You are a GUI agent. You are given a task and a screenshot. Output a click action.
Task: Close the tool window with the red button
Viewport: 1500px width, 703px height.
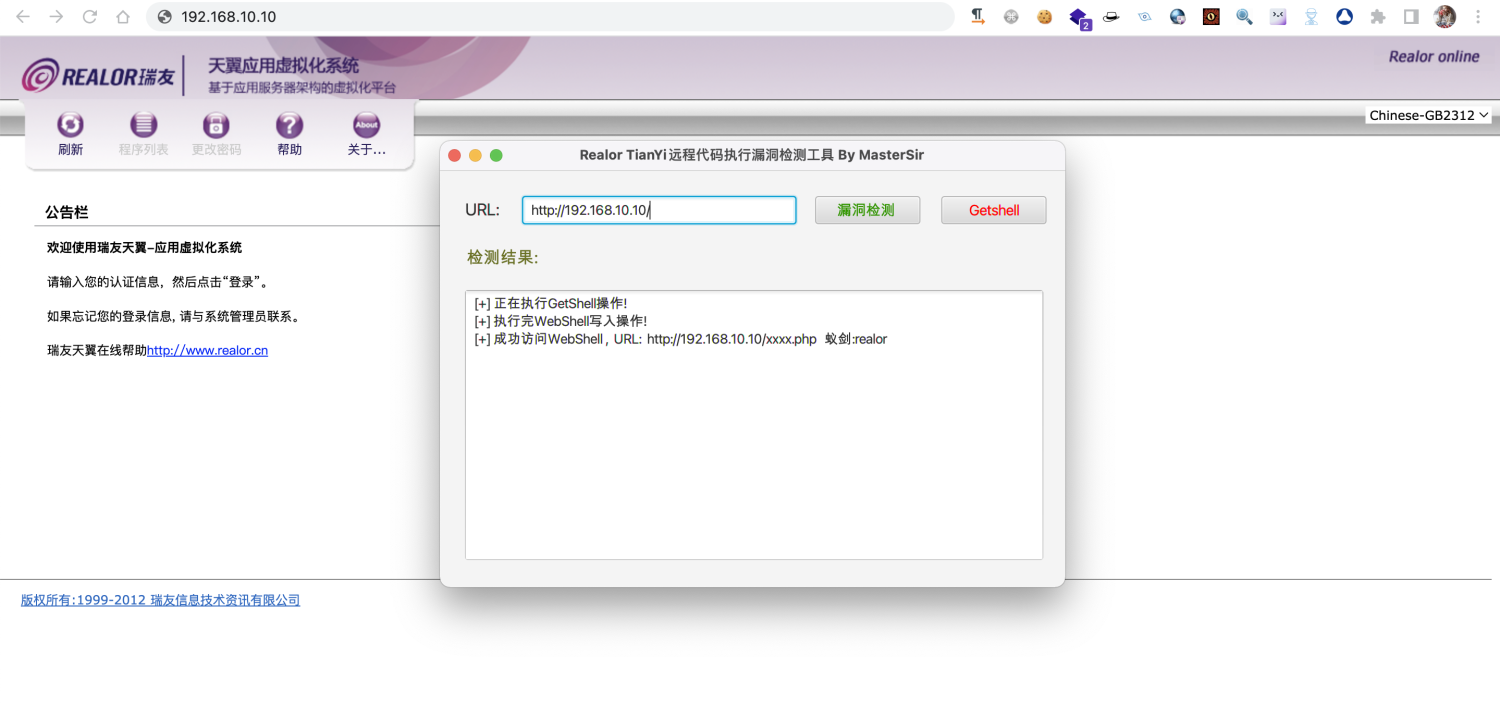click(x=455, y=155)
